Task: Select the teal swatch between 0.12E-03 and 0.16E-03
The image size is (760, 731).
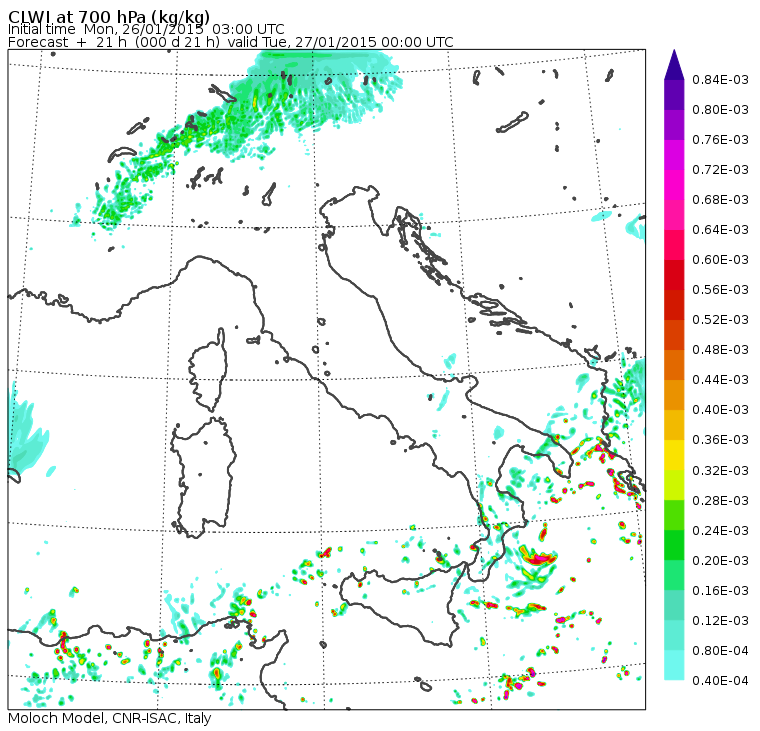Action: [x=674, y=606]
